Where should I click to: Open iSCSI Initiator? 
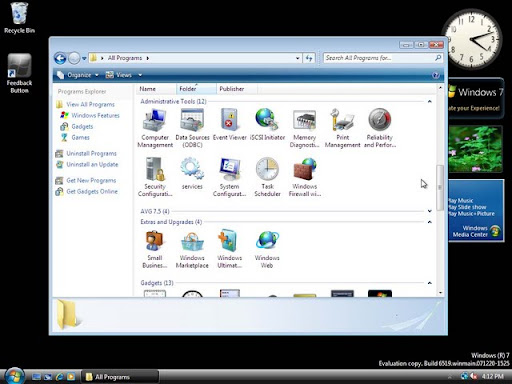tap(267, 124)
